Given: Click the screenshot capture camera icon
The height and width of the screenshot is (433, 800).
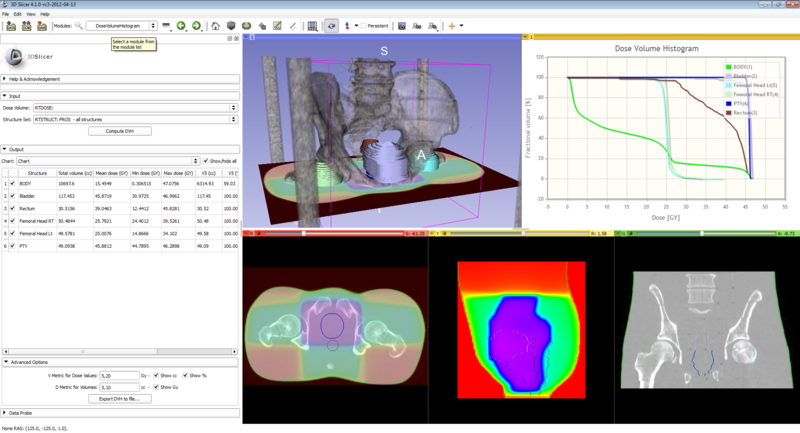Looking at the screenshot, I should tap(402, 26).
